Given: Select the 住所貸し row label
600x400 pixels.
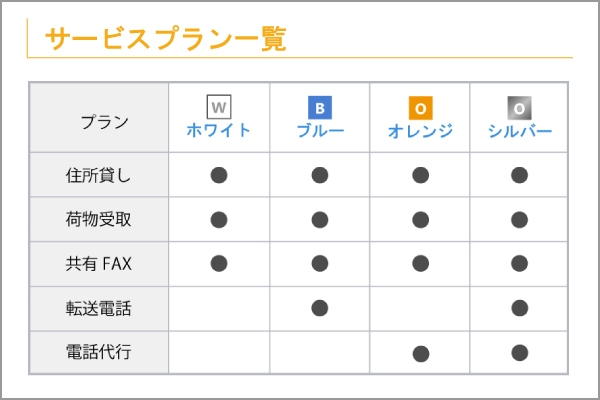Looking at the screenshot, I should click(99, 175).
